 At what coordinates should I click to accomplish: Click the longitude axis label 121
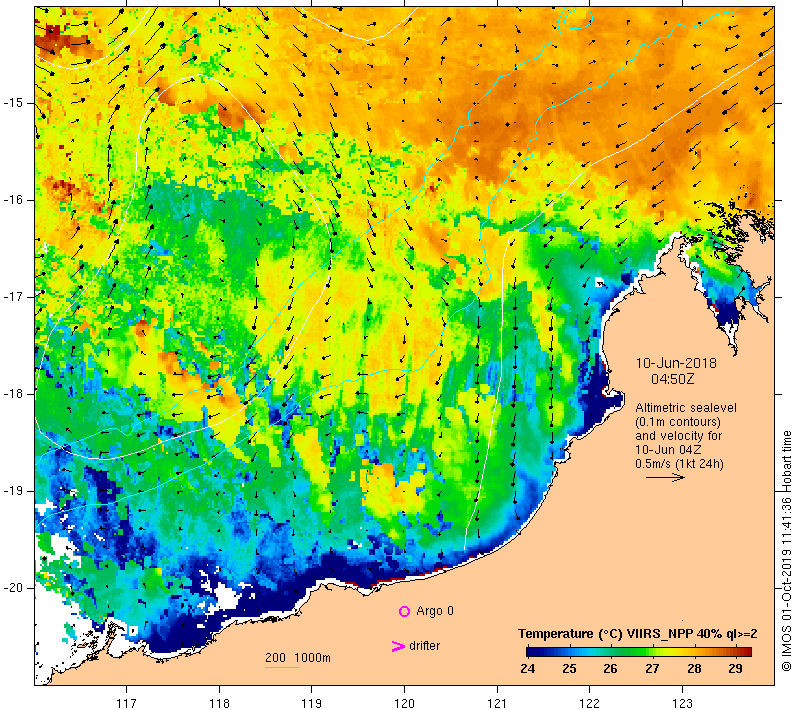pyautogui.click(x=497, y=703)
